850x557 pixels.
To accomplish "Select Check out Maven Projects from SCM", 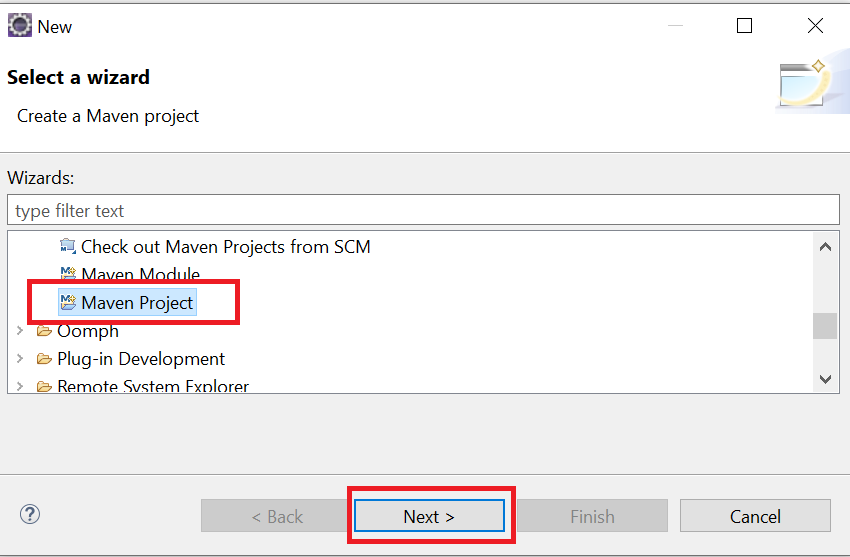I will point(225,246).
